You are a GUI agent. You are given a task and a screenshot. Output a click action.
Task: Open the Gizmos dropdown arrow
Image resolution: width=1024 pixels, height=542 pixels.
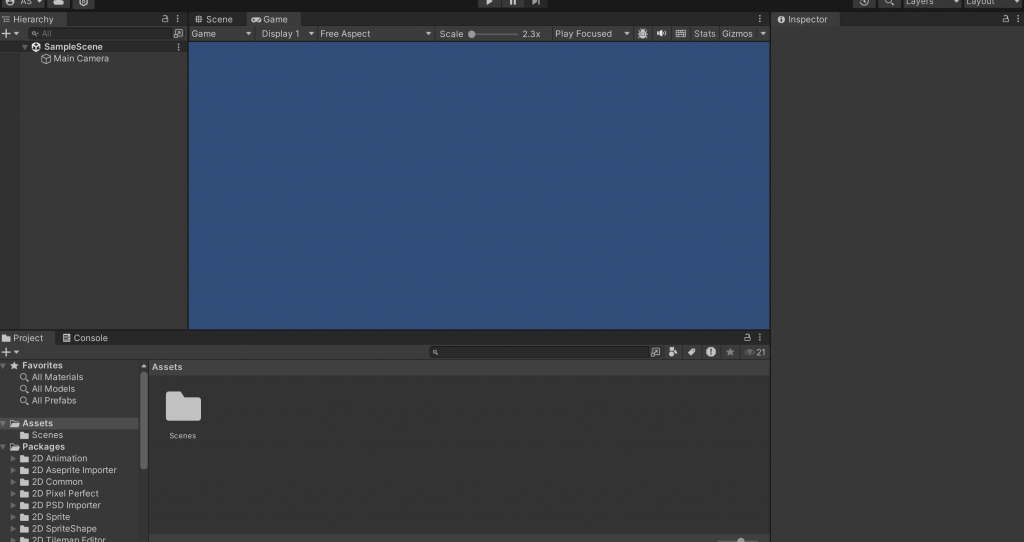coord(763,33)
